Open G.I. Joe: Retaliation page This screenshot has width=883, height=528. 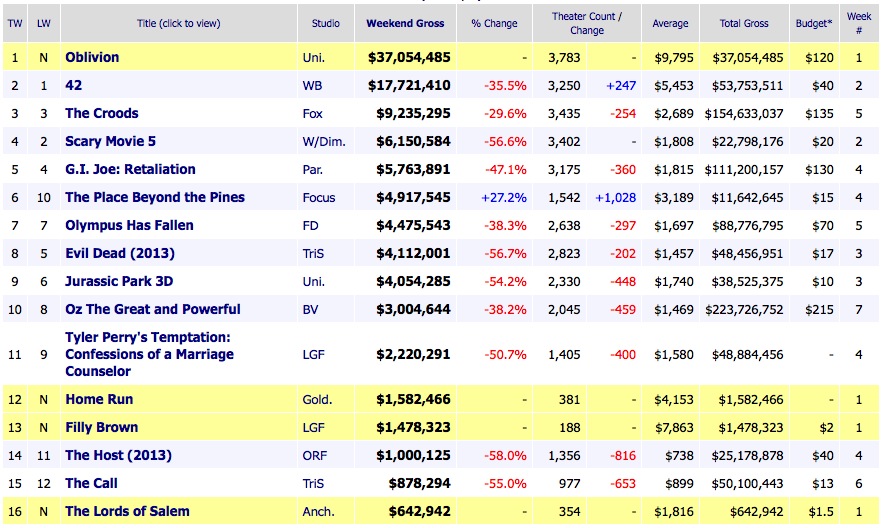click(x=130, y=170)
